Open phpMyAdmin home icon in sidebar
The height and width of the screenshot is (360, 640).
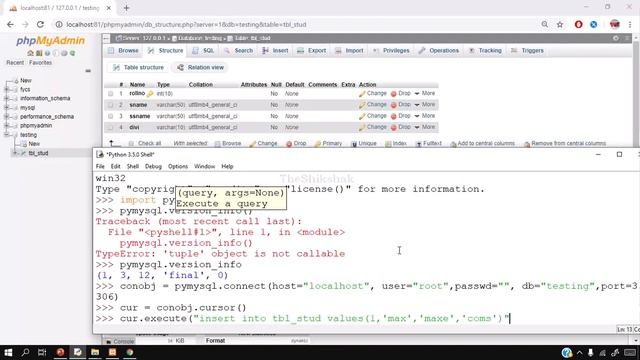coord(30,53)
